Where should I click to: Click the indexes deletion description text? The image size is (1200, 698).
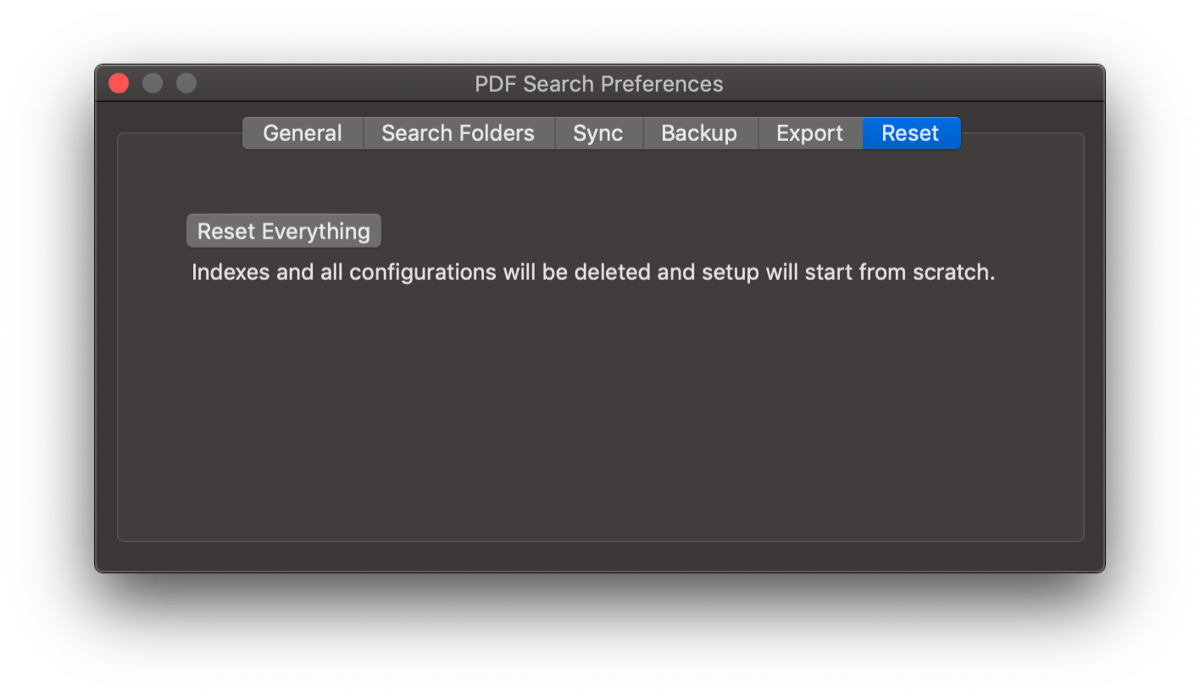click(x=593, y=272)
